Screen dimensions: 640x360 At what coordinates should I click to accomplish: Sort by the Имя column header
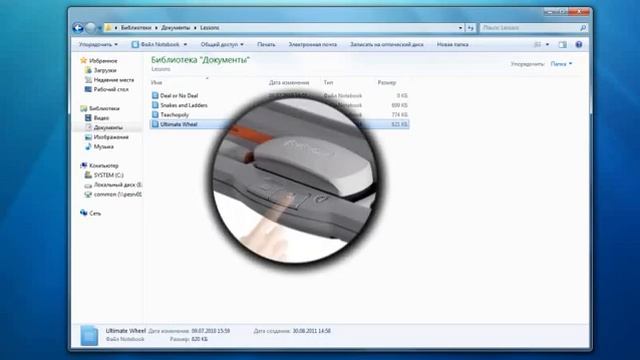click(157, 82)
